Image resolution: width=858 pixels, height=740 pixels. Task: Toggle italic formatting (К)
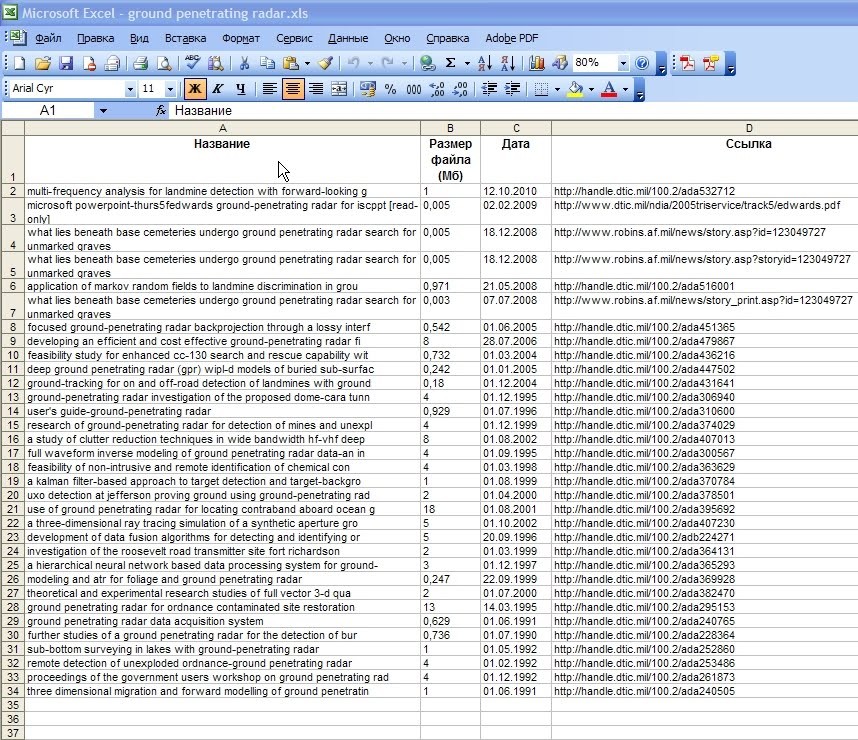click(x=217, y=89)
